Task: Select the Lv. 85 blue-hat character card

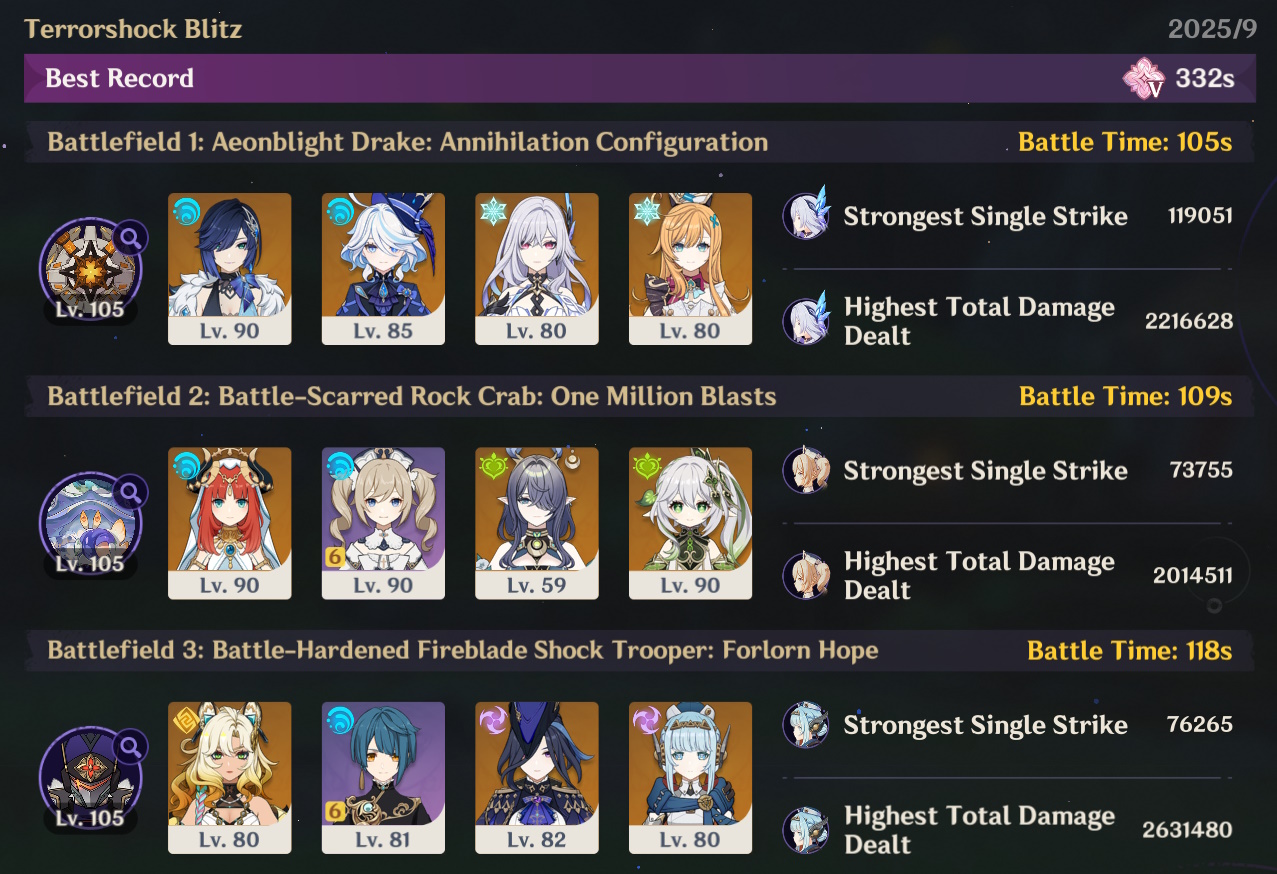Action: [383, 269]
